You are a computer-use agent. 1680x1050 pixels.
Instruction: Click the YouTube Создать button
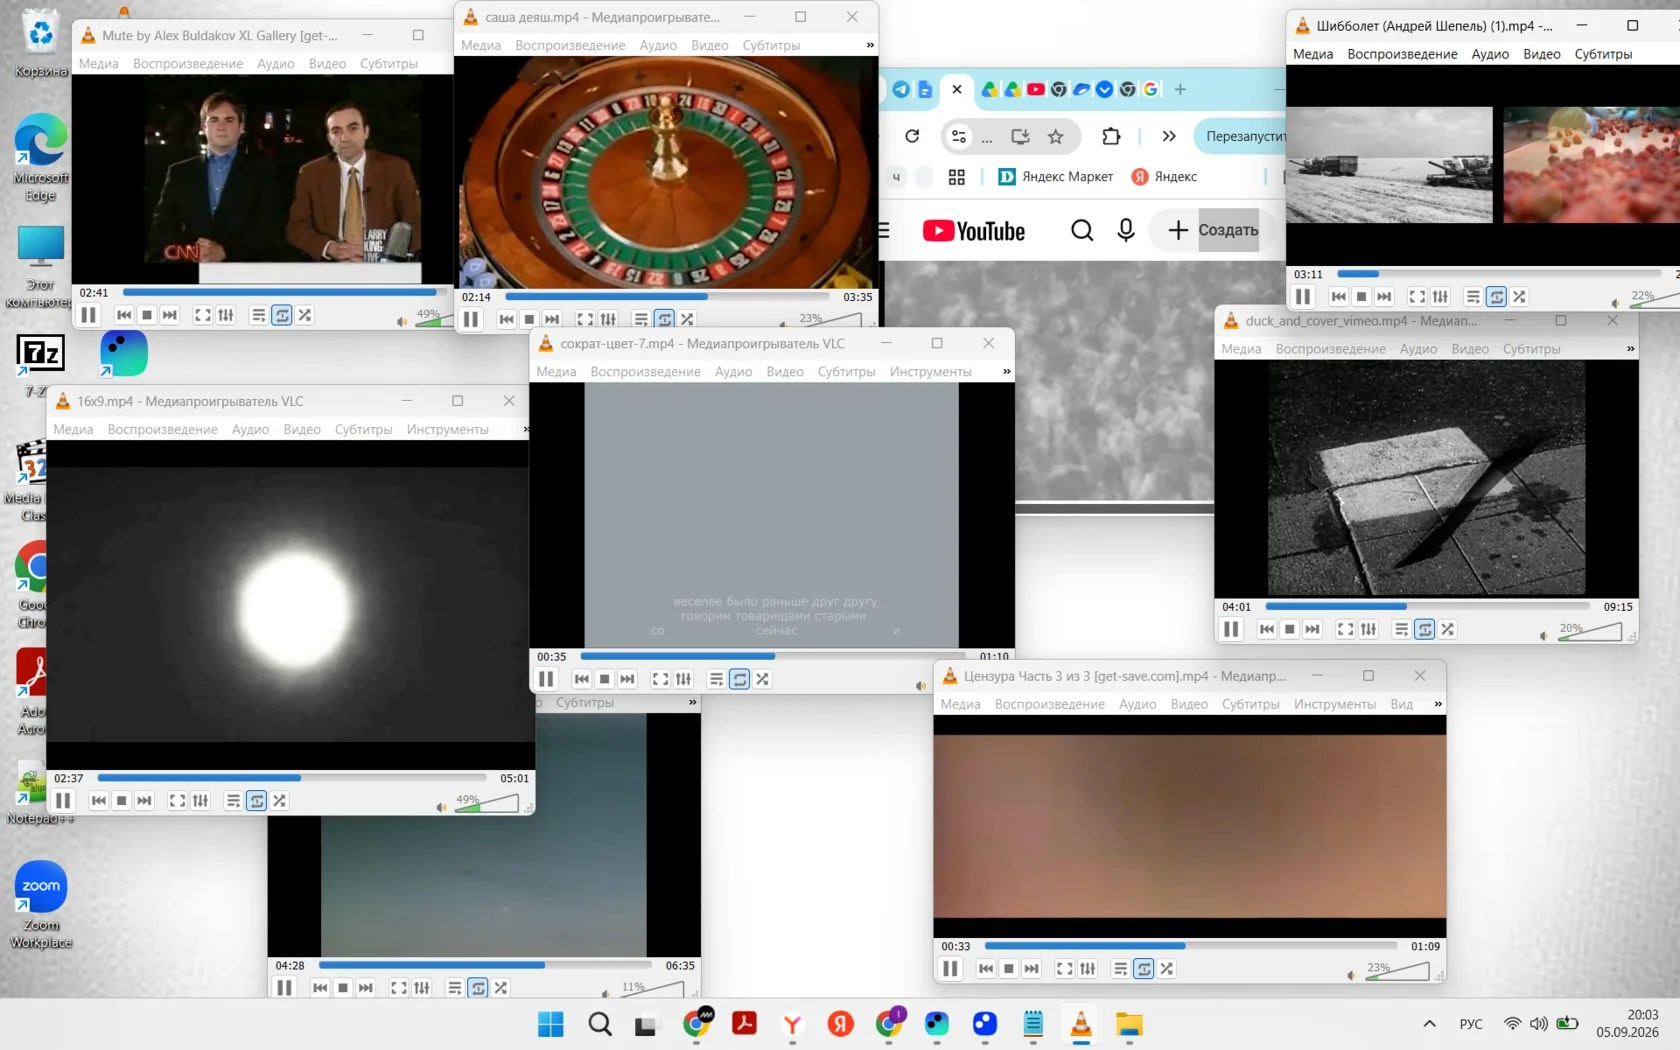[x=1214, y=231]
